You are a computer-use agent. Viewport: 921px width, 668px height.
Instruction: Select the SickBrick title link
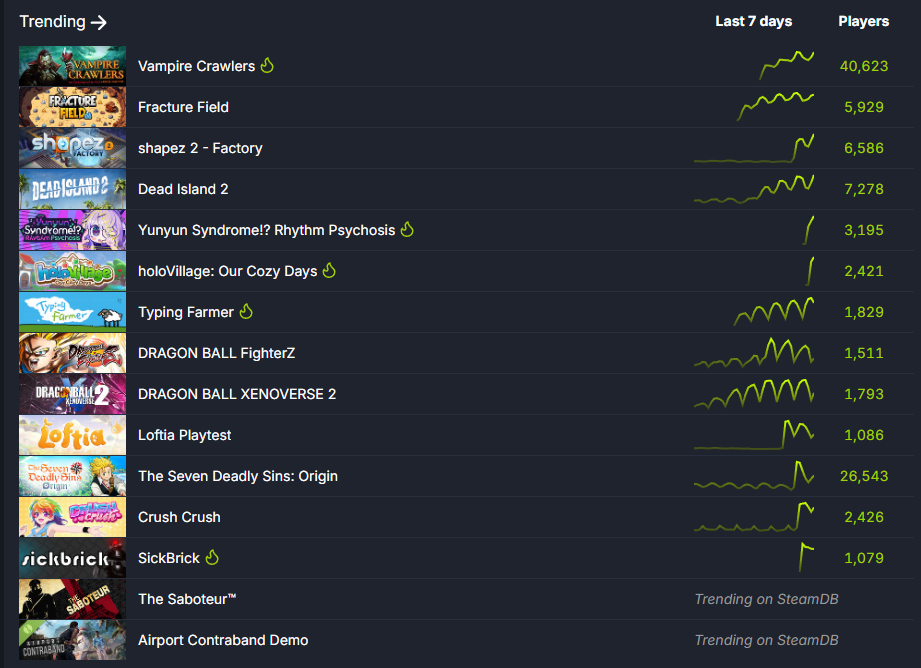(169, 558)
